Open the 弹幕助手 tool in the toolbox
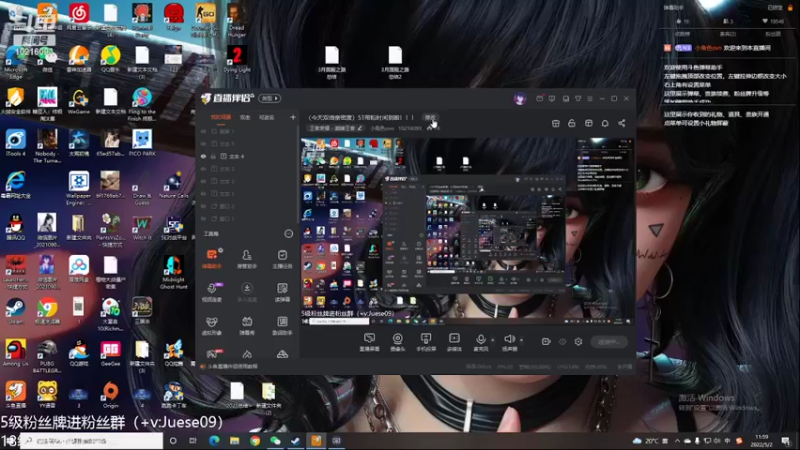Screen dimensions: 800x450 (212, 258)
